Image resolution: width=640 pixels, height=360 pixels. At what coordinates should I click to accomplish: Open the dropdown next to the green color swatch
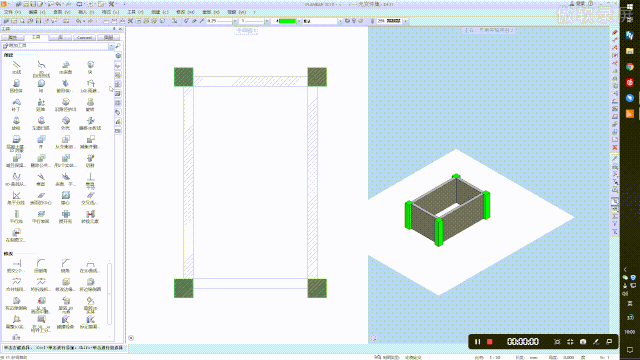pos(298,21)
